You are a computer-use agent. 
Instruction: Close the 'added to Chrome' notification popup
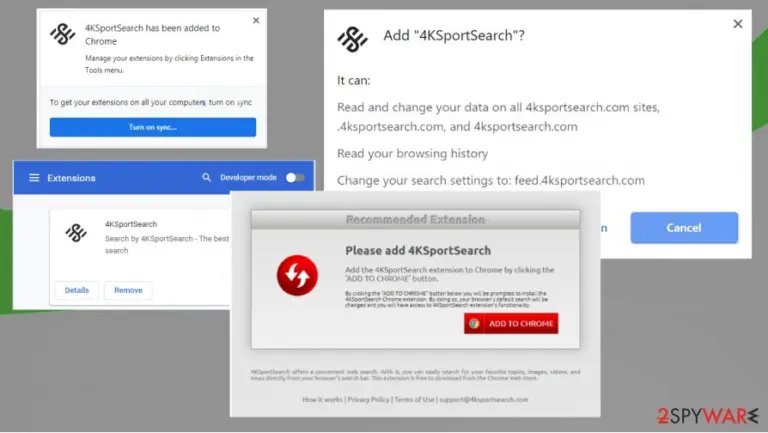[256, 21]
